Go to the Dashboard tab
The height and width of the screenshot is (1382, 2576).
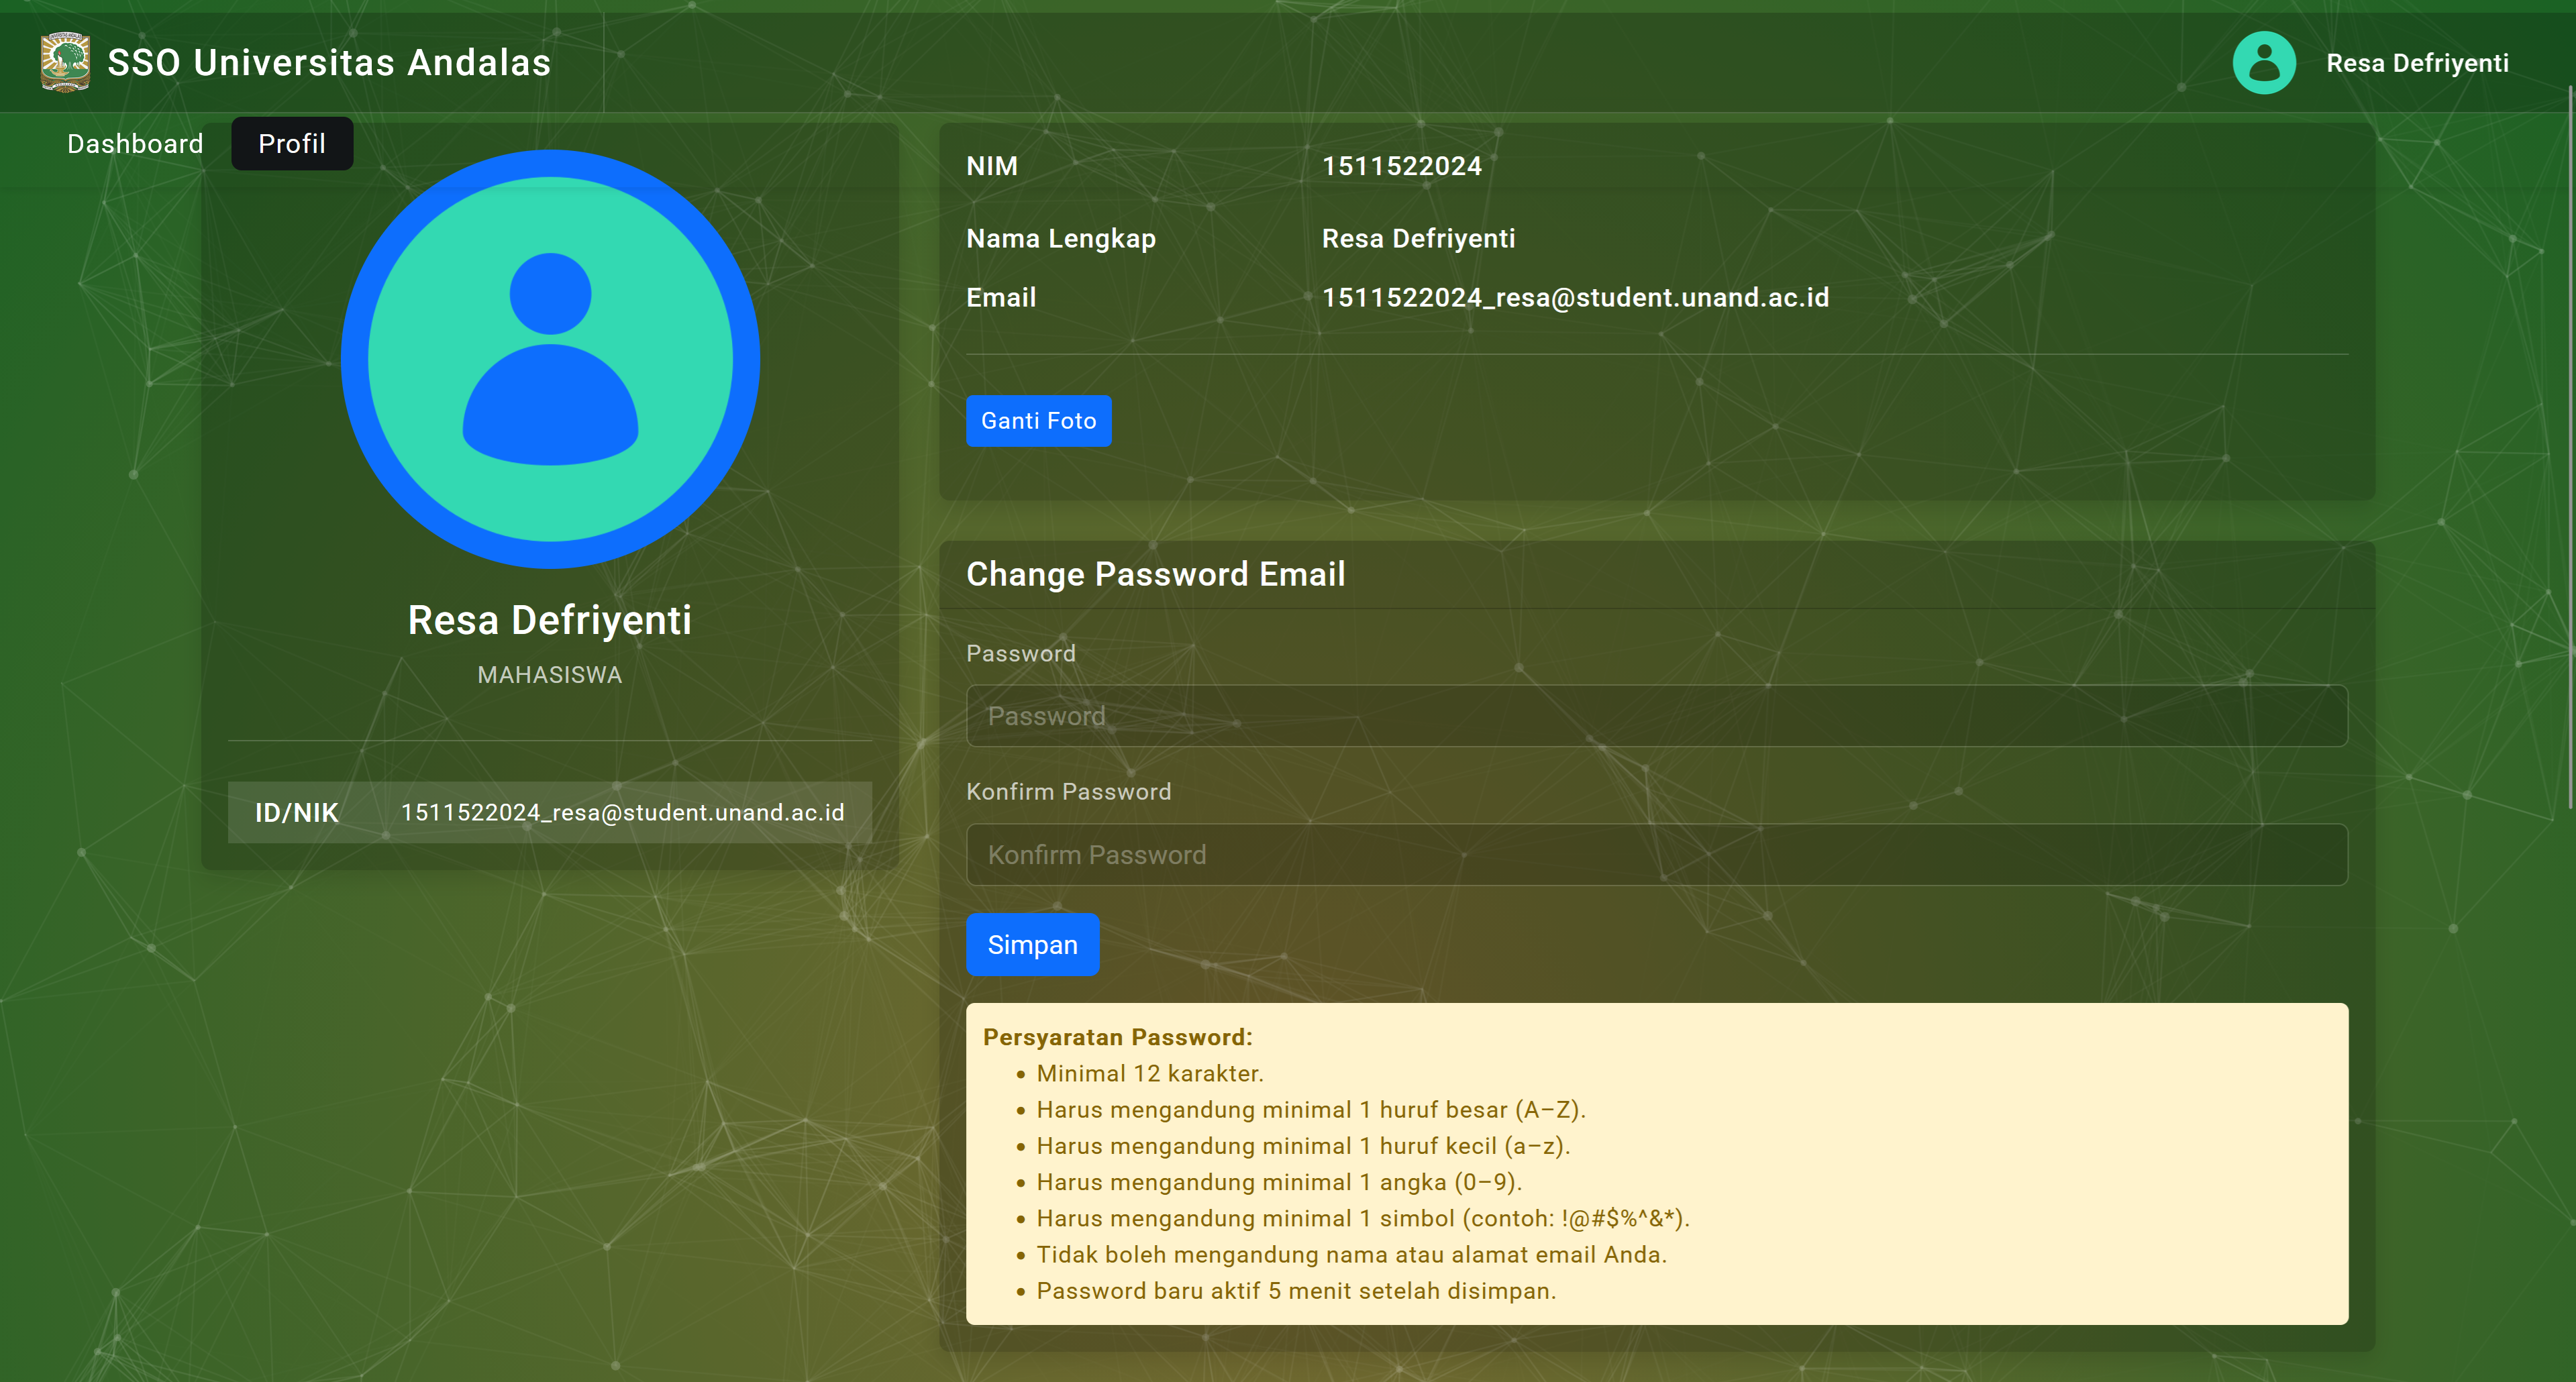click(x=135, y=144)
